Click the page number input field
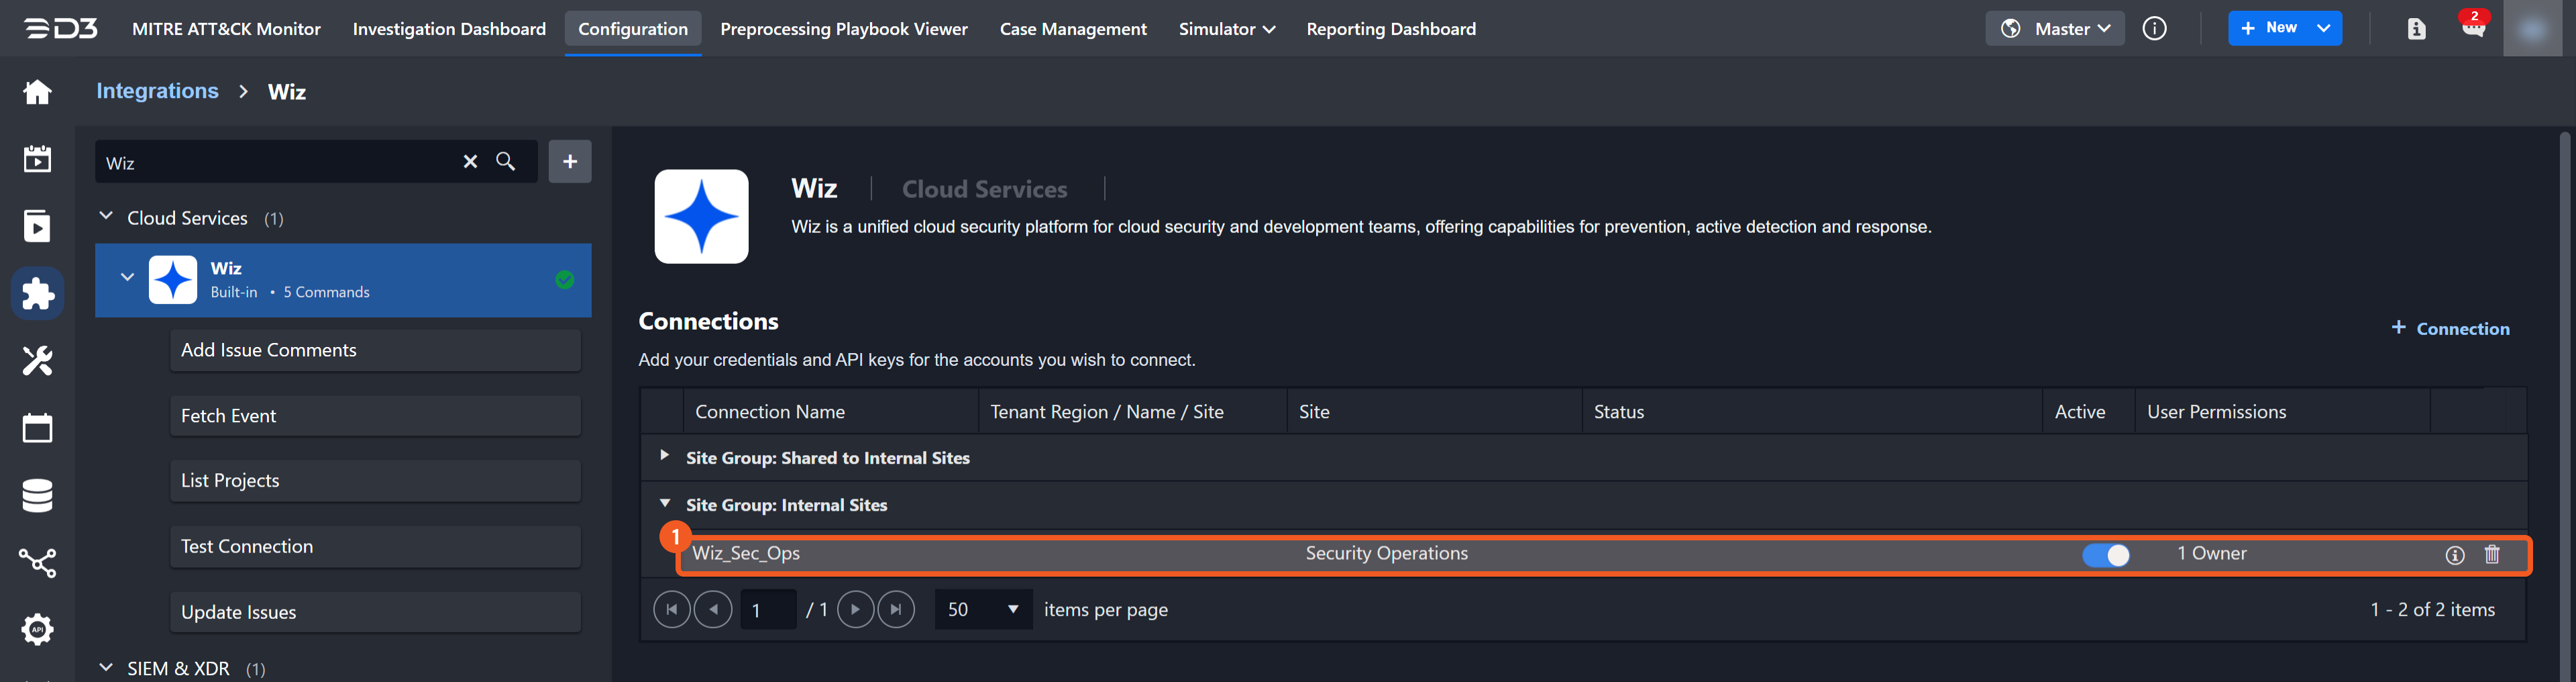2576x682 pixels. pyautogui.click(x=767, y=610)
